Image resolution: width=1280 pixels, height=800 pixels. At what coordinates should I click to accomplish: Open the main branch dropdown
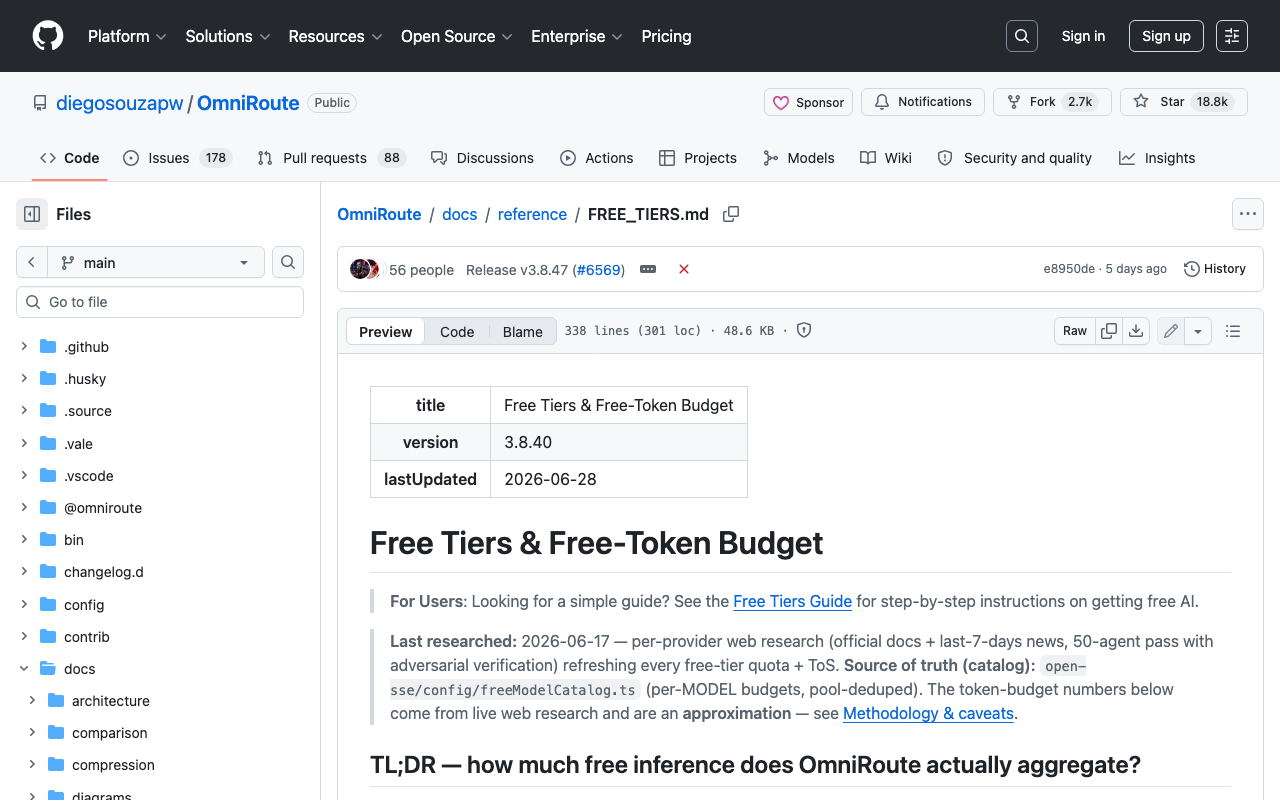pos(156,262)
